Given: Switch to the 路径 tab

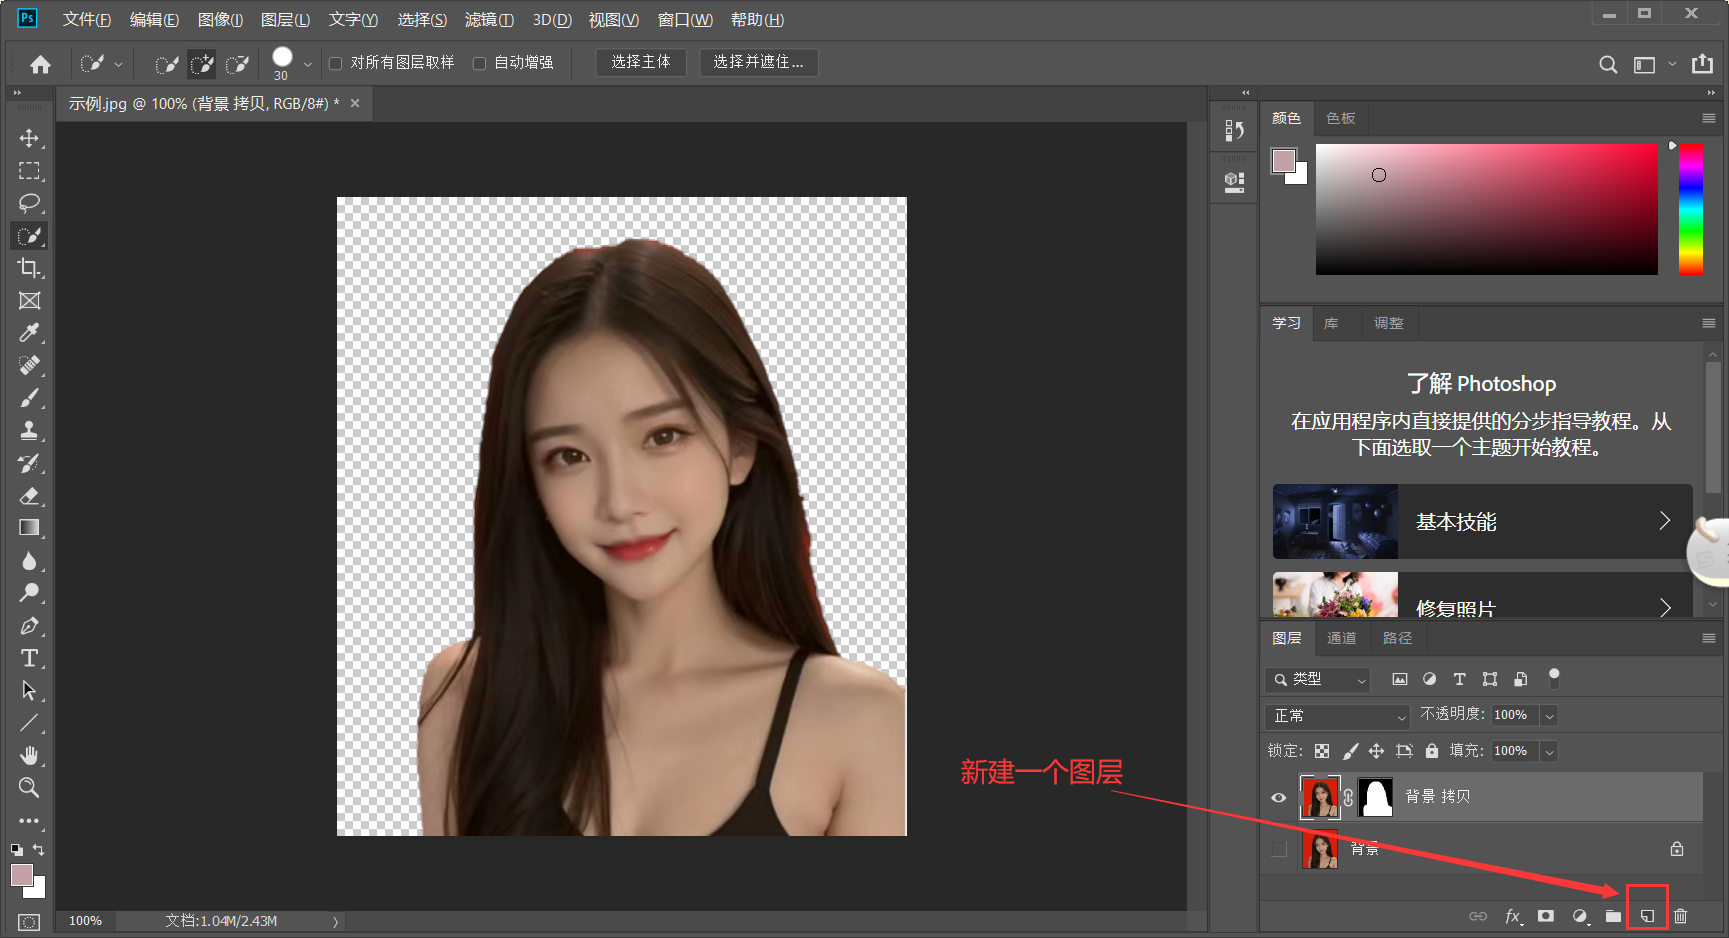Looking at the screenshot, I should (1397, 638).
